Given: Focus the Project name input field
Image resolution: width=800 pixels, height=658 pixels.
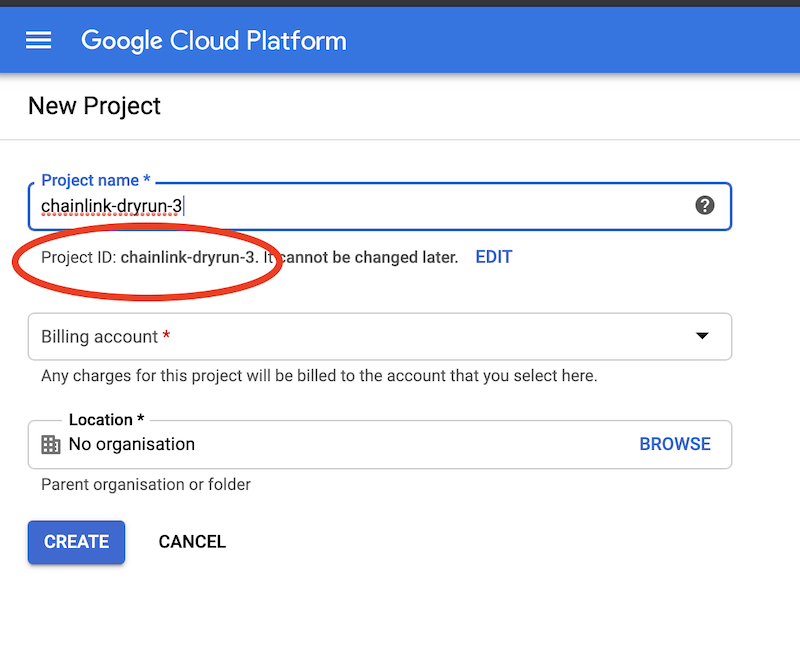Looking at the screenshot, I should pyautogui.click(x=380, y=206).
